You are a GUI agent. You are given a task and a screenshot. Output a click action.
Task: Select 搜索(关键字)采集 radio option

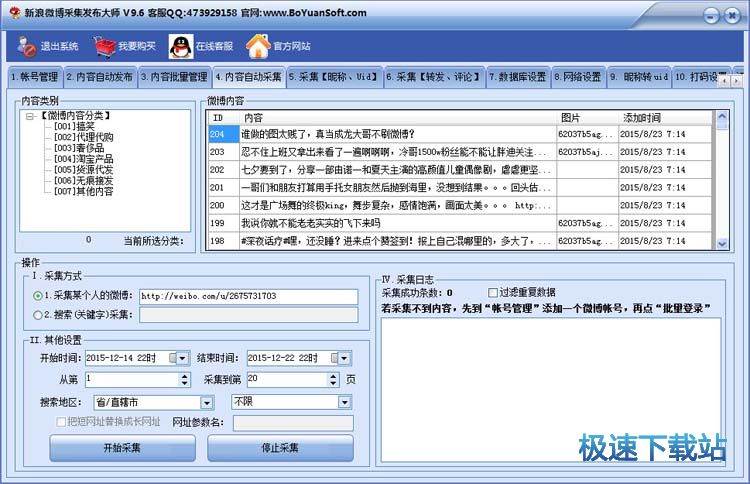(x=38, y=314)
